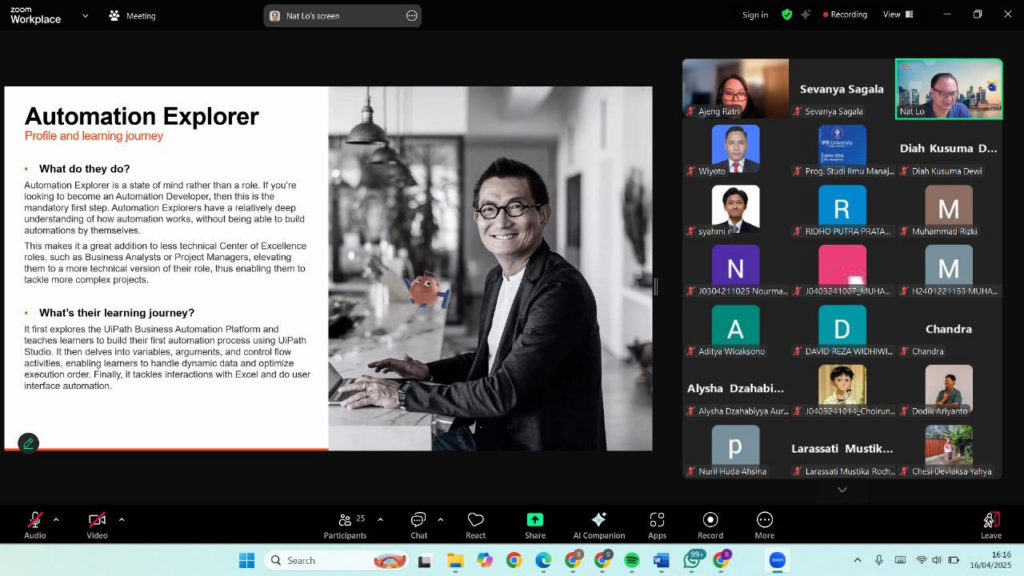Select Larassati Mustika participant tile
Viewport: 1024px width, 576px height.
[x=842, y=449]
